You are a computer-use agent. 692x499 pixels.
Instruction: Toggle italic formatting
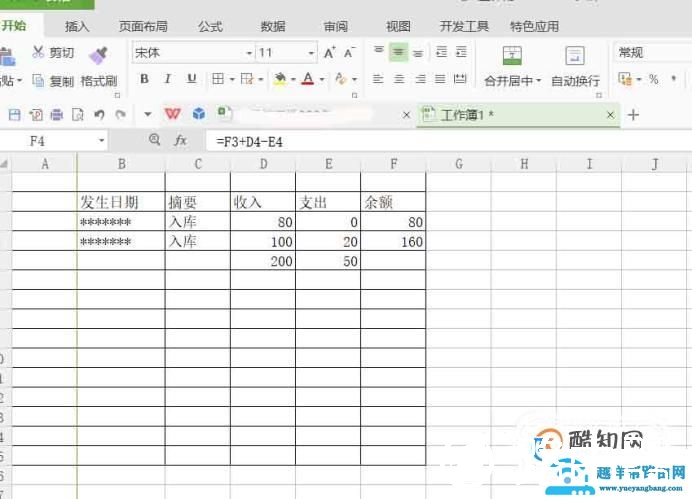coord(167,79)
